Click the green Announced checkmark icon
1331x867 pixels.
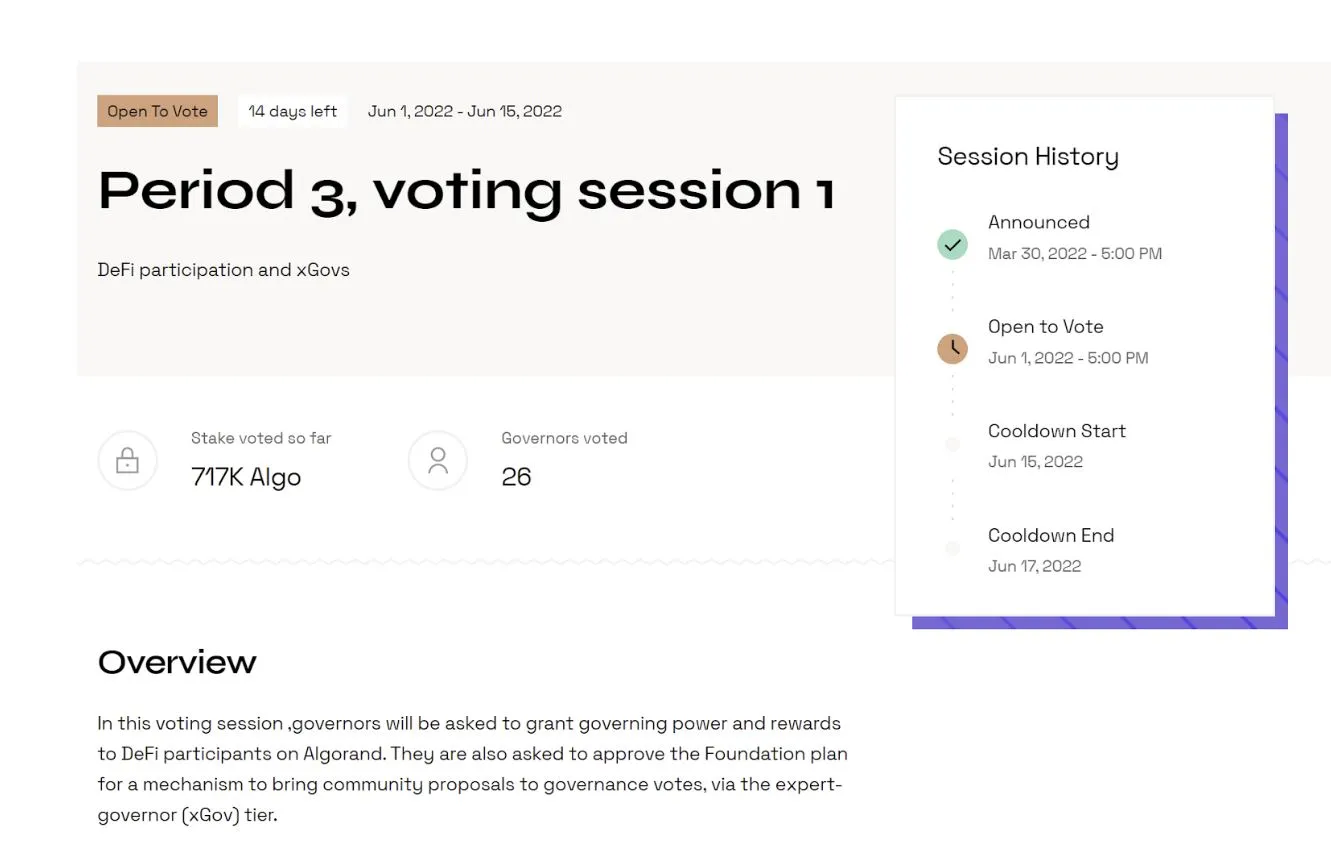tap(952, 244)
